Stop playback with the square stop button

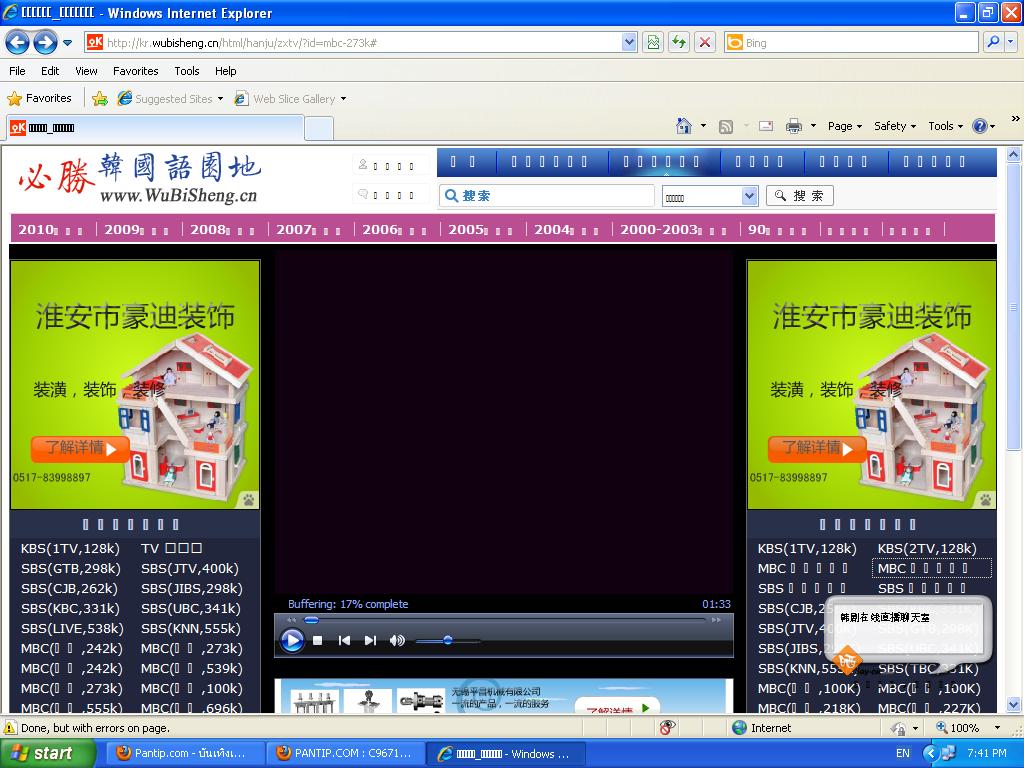(317, 641)
